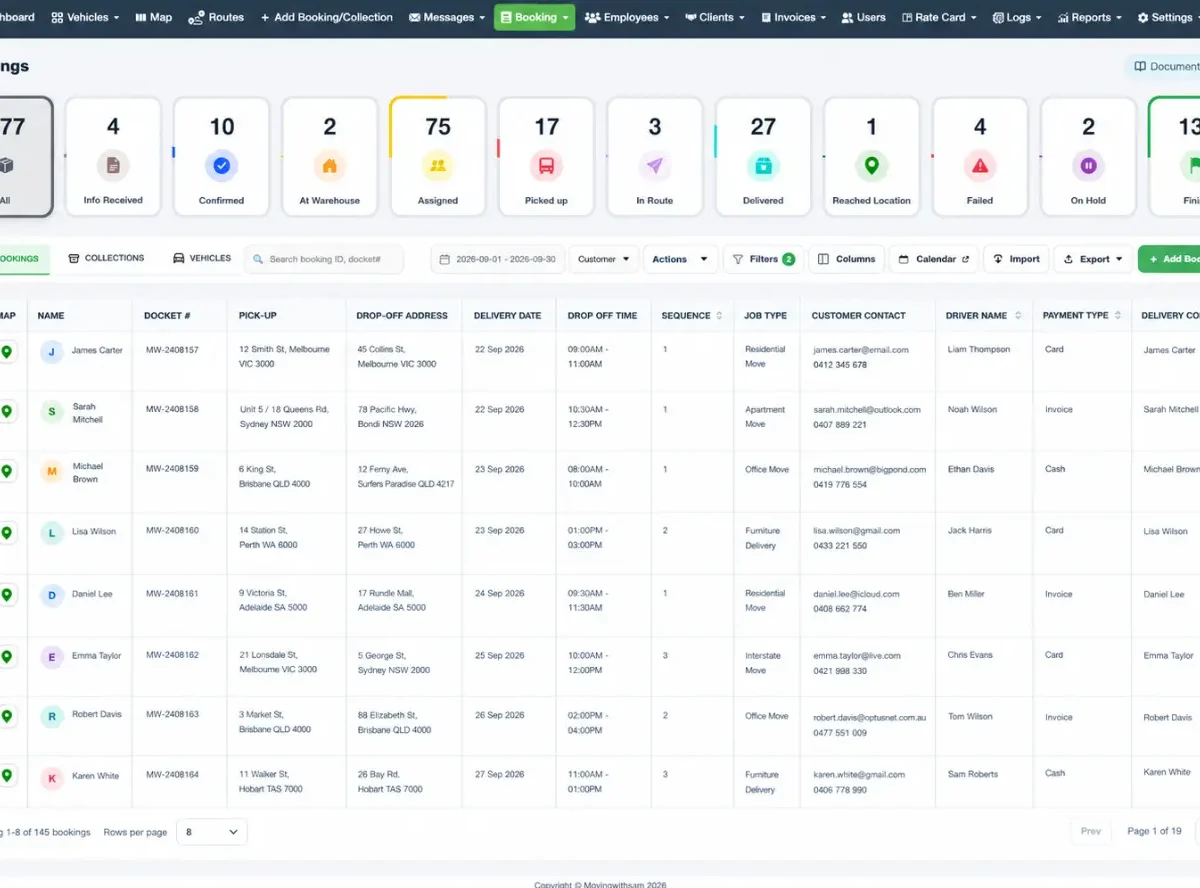Click the On Hold pause icon

click(1088, 165)
